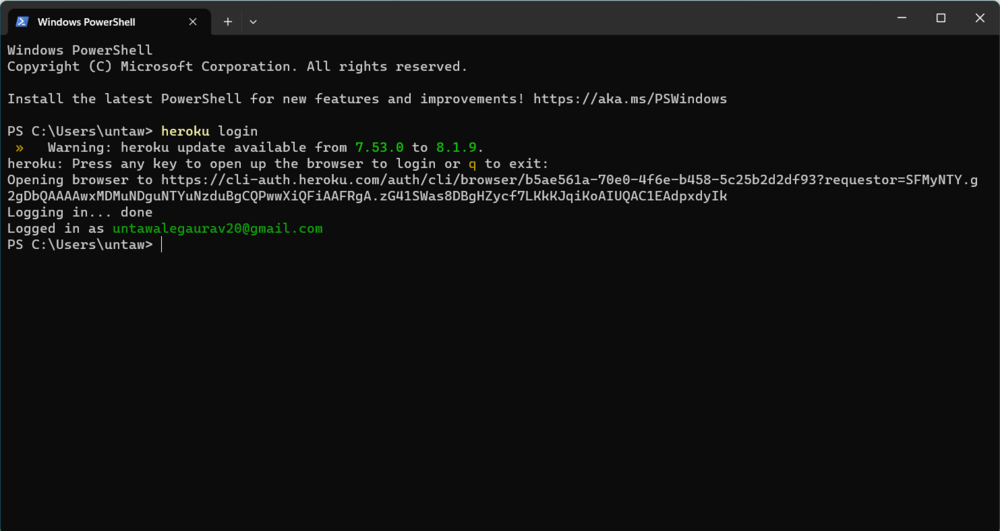Image resolution: width=1000 pixels, height=531 pixels.
Task: Click the "Logging in... done" line
Action: (x=80, y=212)
